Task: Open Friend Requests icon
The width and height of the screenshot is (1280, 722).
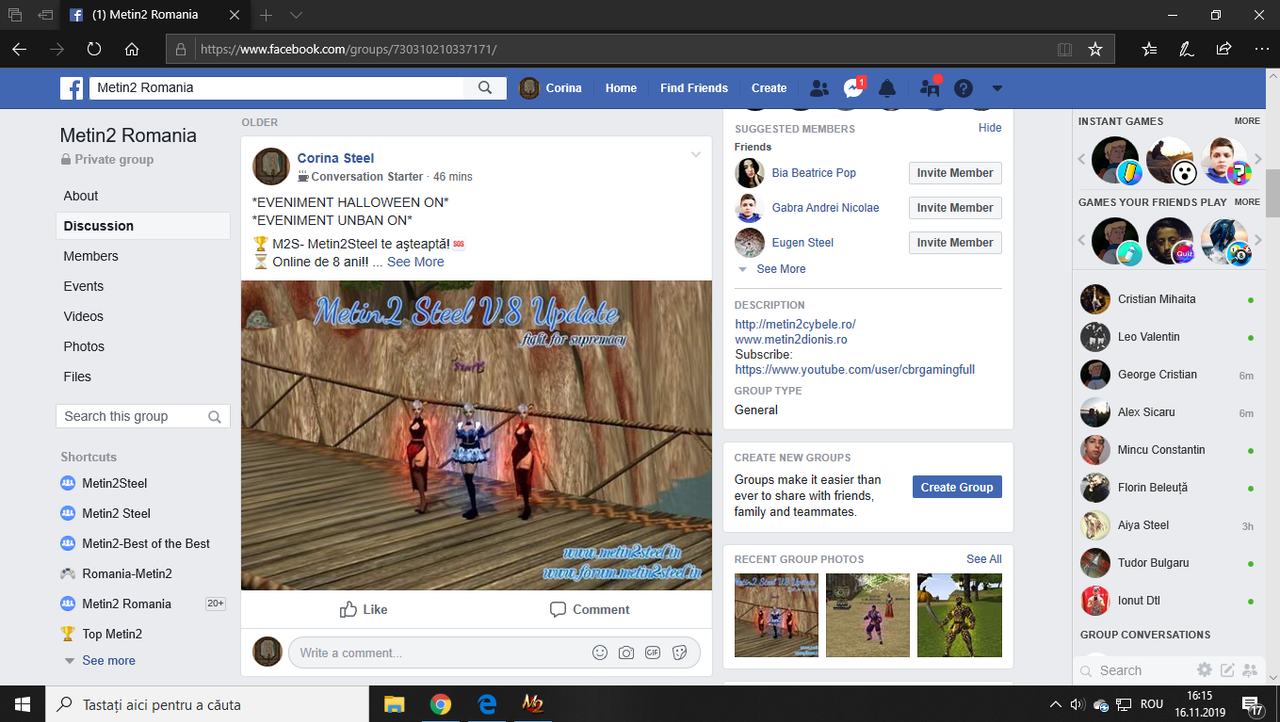Action: point(820,88)
